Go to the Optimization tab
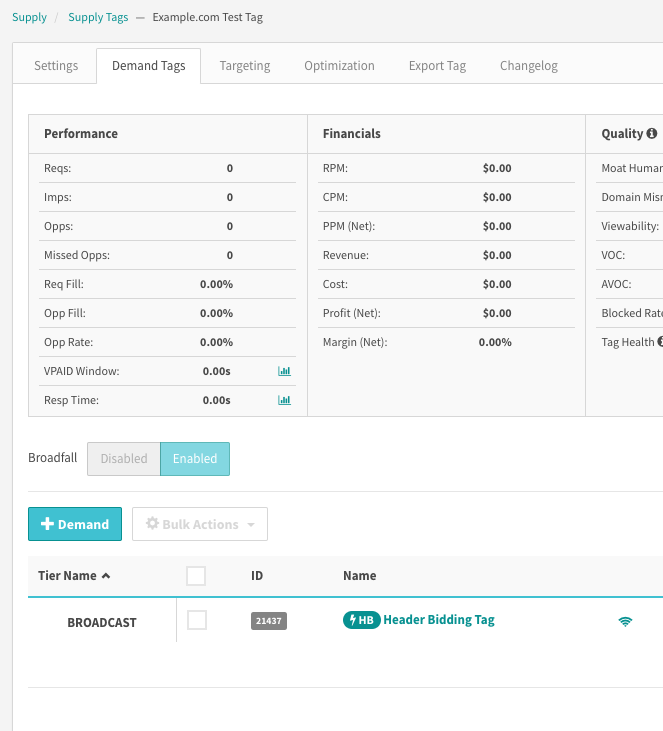Image resolution: width=663 pixels, height=731 pixels. coord(339,66)
